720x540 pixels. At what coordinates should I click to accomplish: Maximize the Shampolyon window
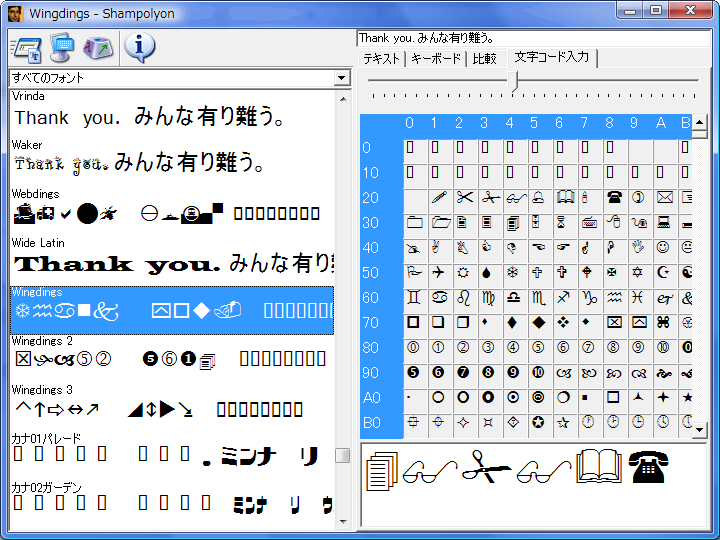[x=656, y=10]
